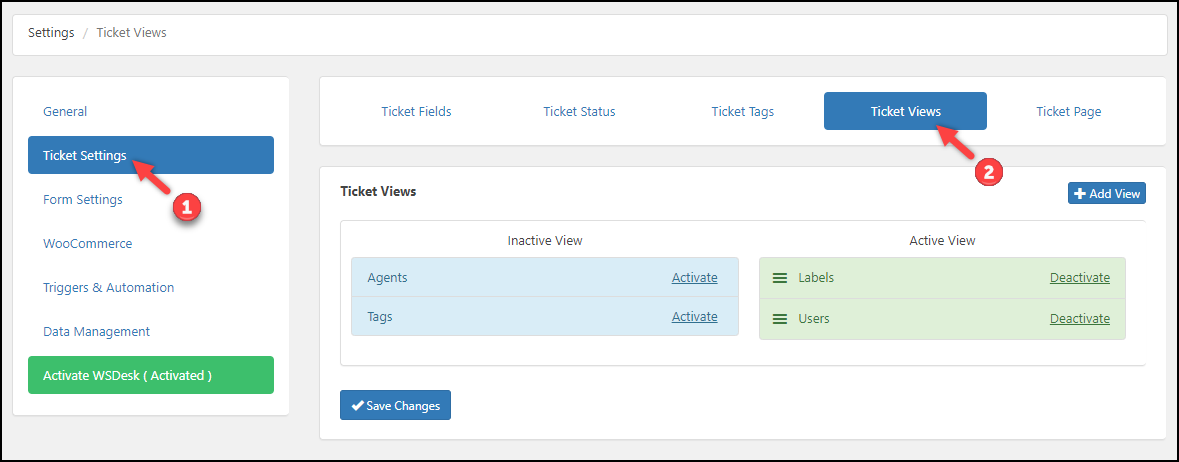Click the drag handle icon beside Users
The width and height of the screenshot is (1179, 462).
coord(780,319)
